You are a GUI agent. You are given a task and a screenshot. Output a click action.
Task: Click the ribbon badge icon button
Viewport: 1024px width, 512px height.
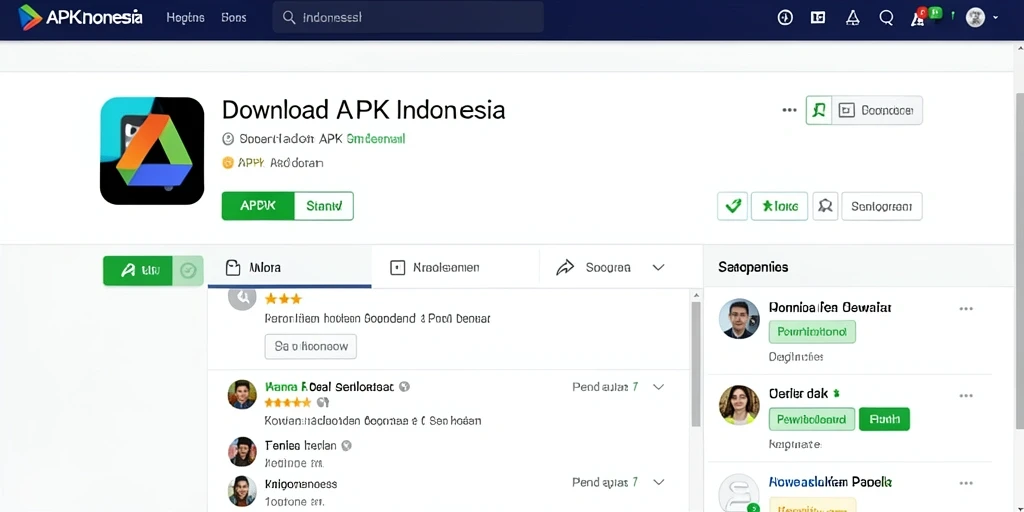point(825,206)
